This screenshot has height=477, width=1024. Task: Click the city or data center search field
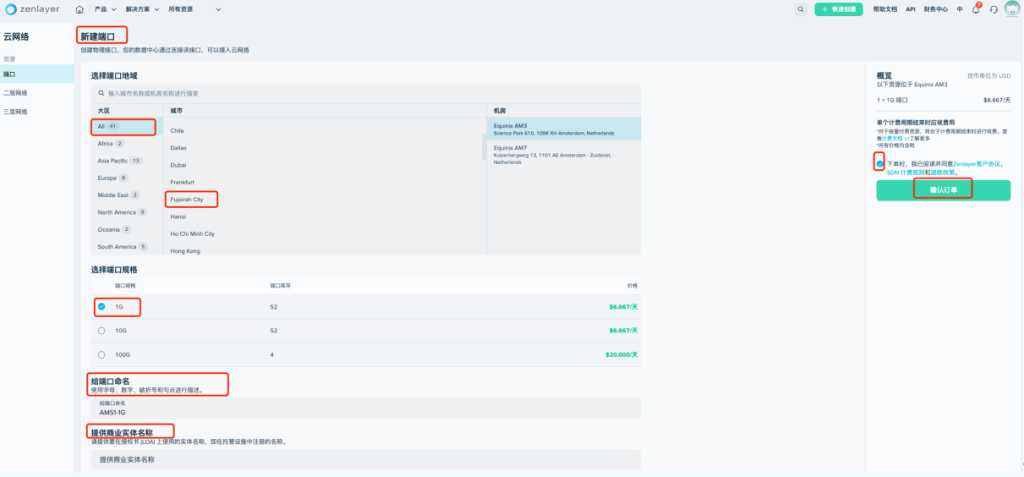[365, 93]
